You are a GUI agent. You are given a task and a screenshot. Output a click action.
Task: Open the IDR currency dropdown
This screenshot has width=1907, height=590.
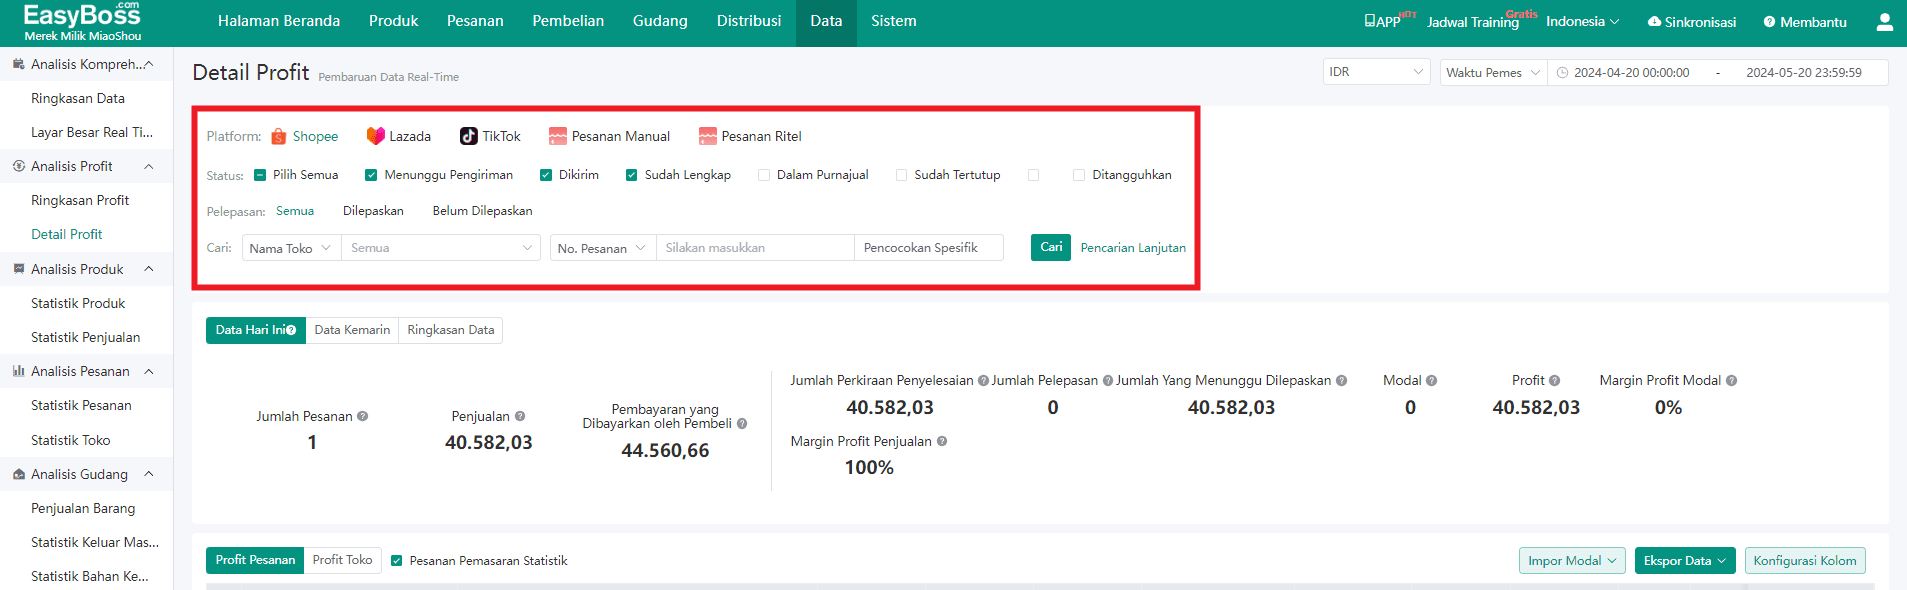[1376, 72]
